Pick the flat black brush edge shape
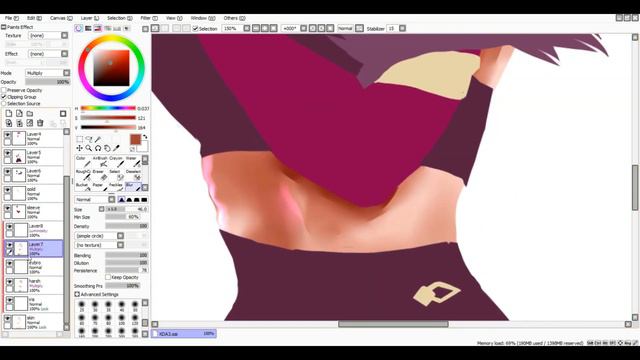The height and width of the screenshot is (360, 640). 144,200
